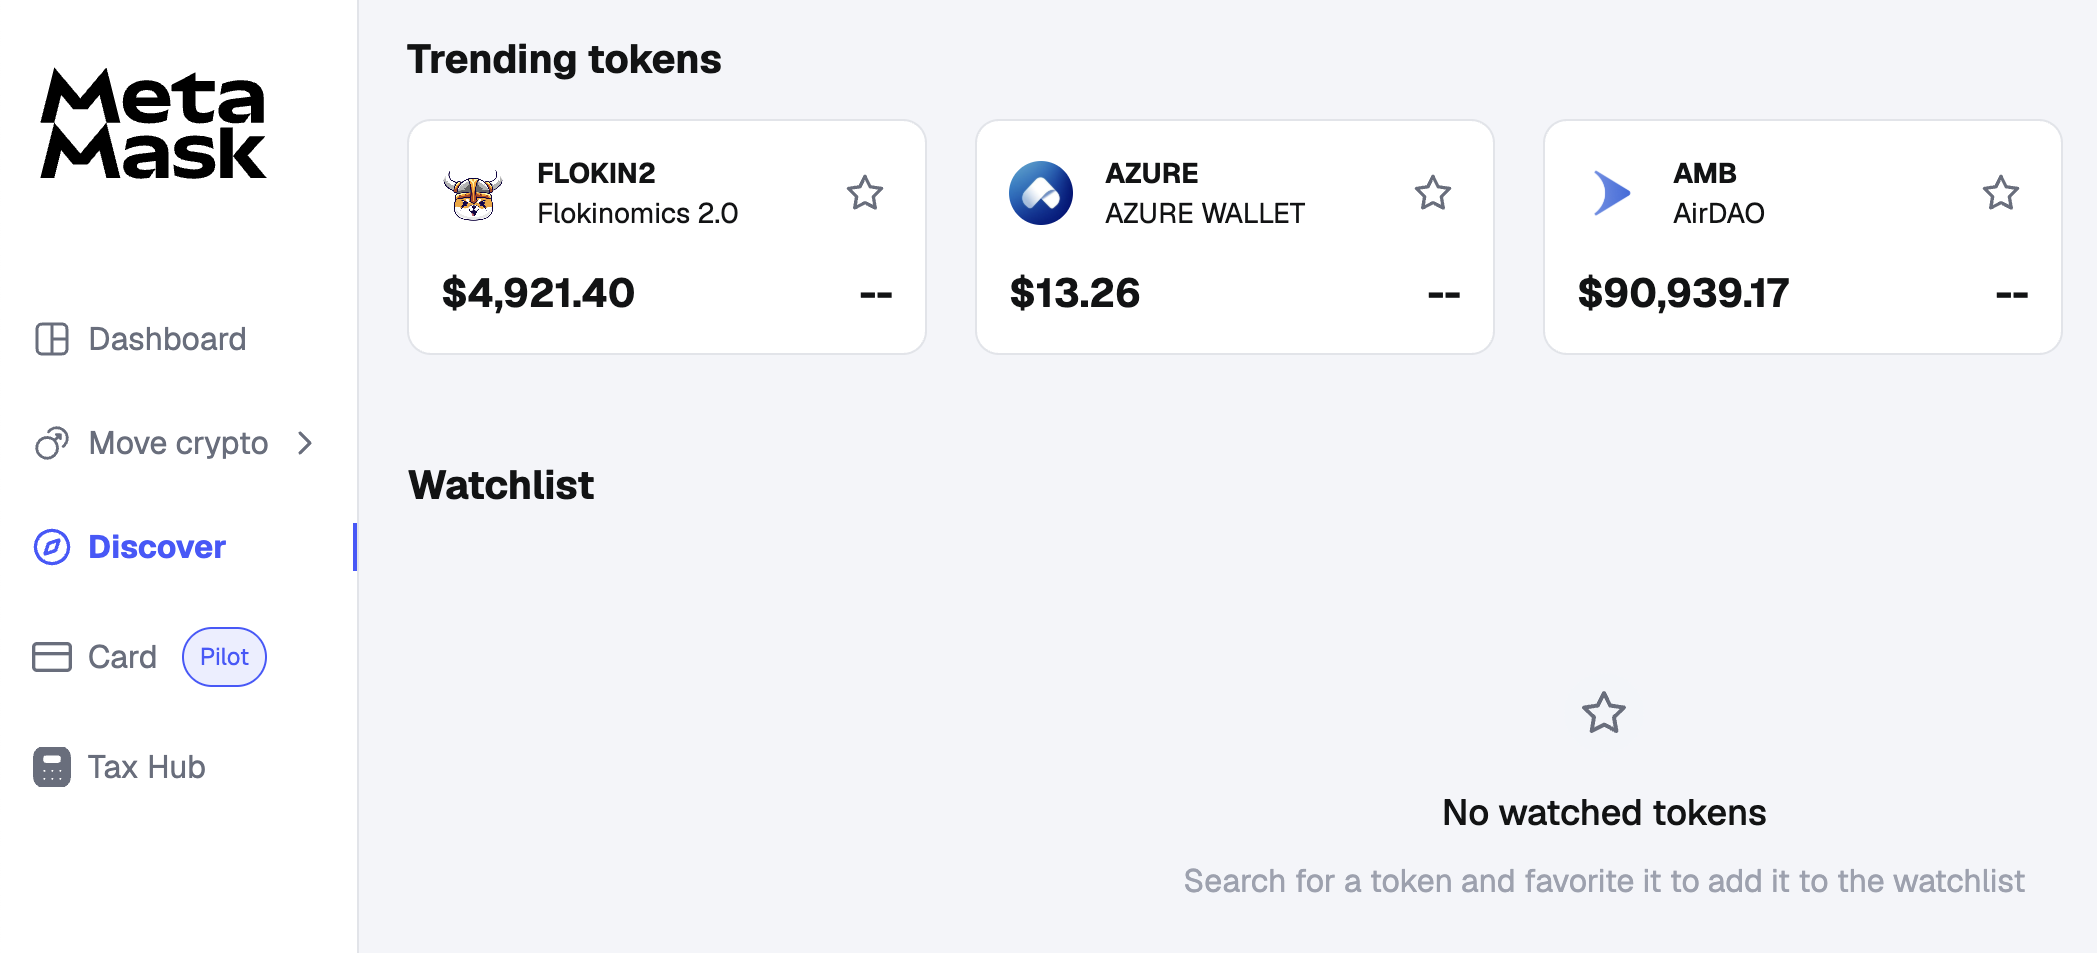This screenshot has width=2097, height=953.
Task: Click the Card sidebar icon
Action: [52, 657]
